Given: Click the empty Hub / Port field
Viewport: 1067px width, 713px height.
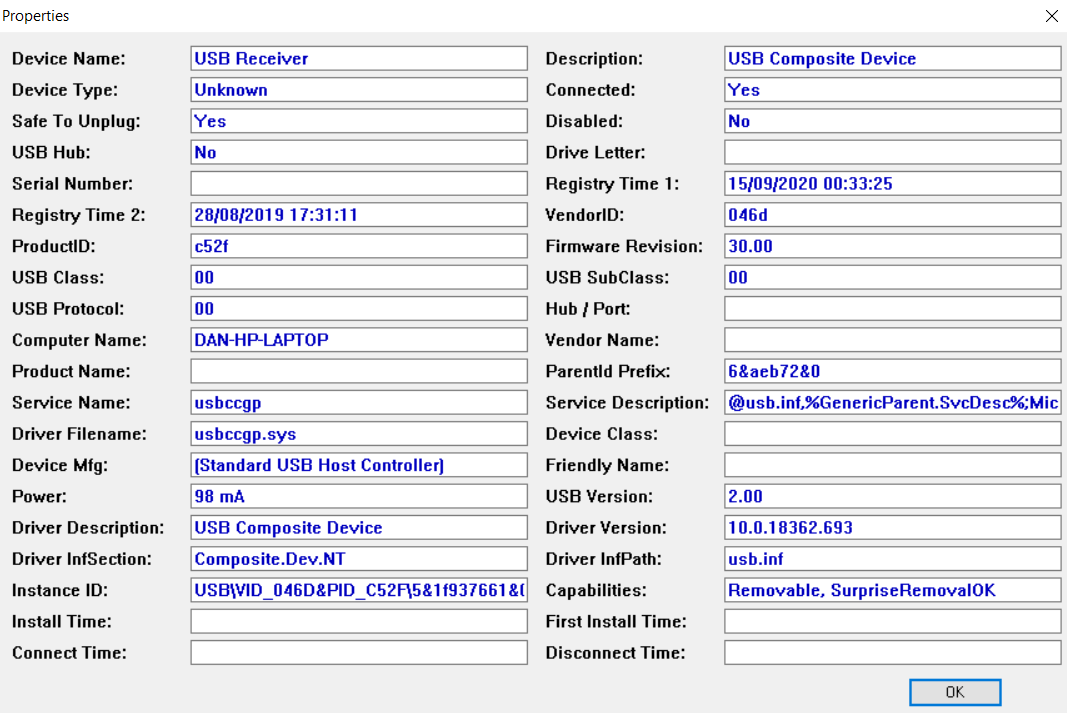Looking at the screenshot, I should (892, 309).
